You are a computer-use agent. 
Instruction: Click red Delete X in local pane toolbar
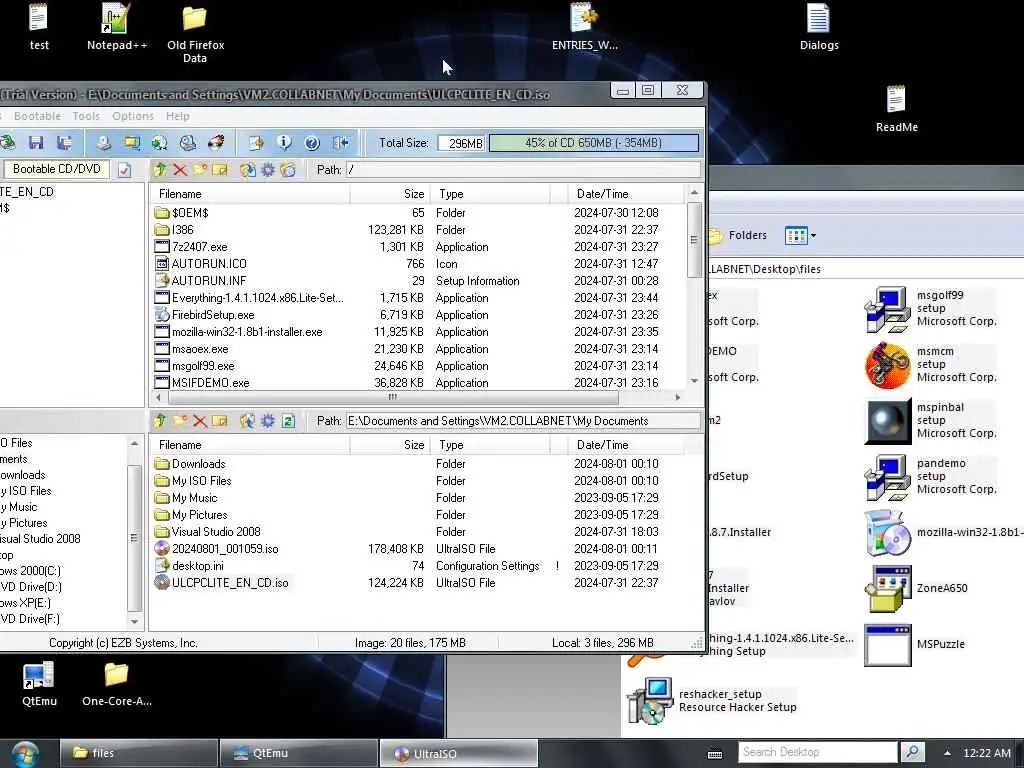click(200, 421)
